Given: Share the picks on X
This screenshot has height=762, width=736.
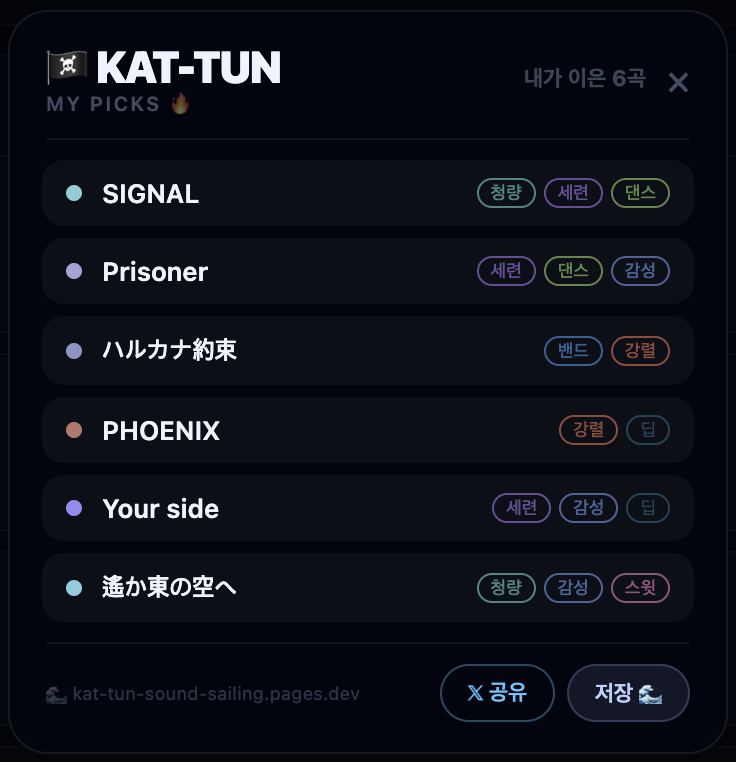Looking at the screenshot, I should click(x=497, y=693).
